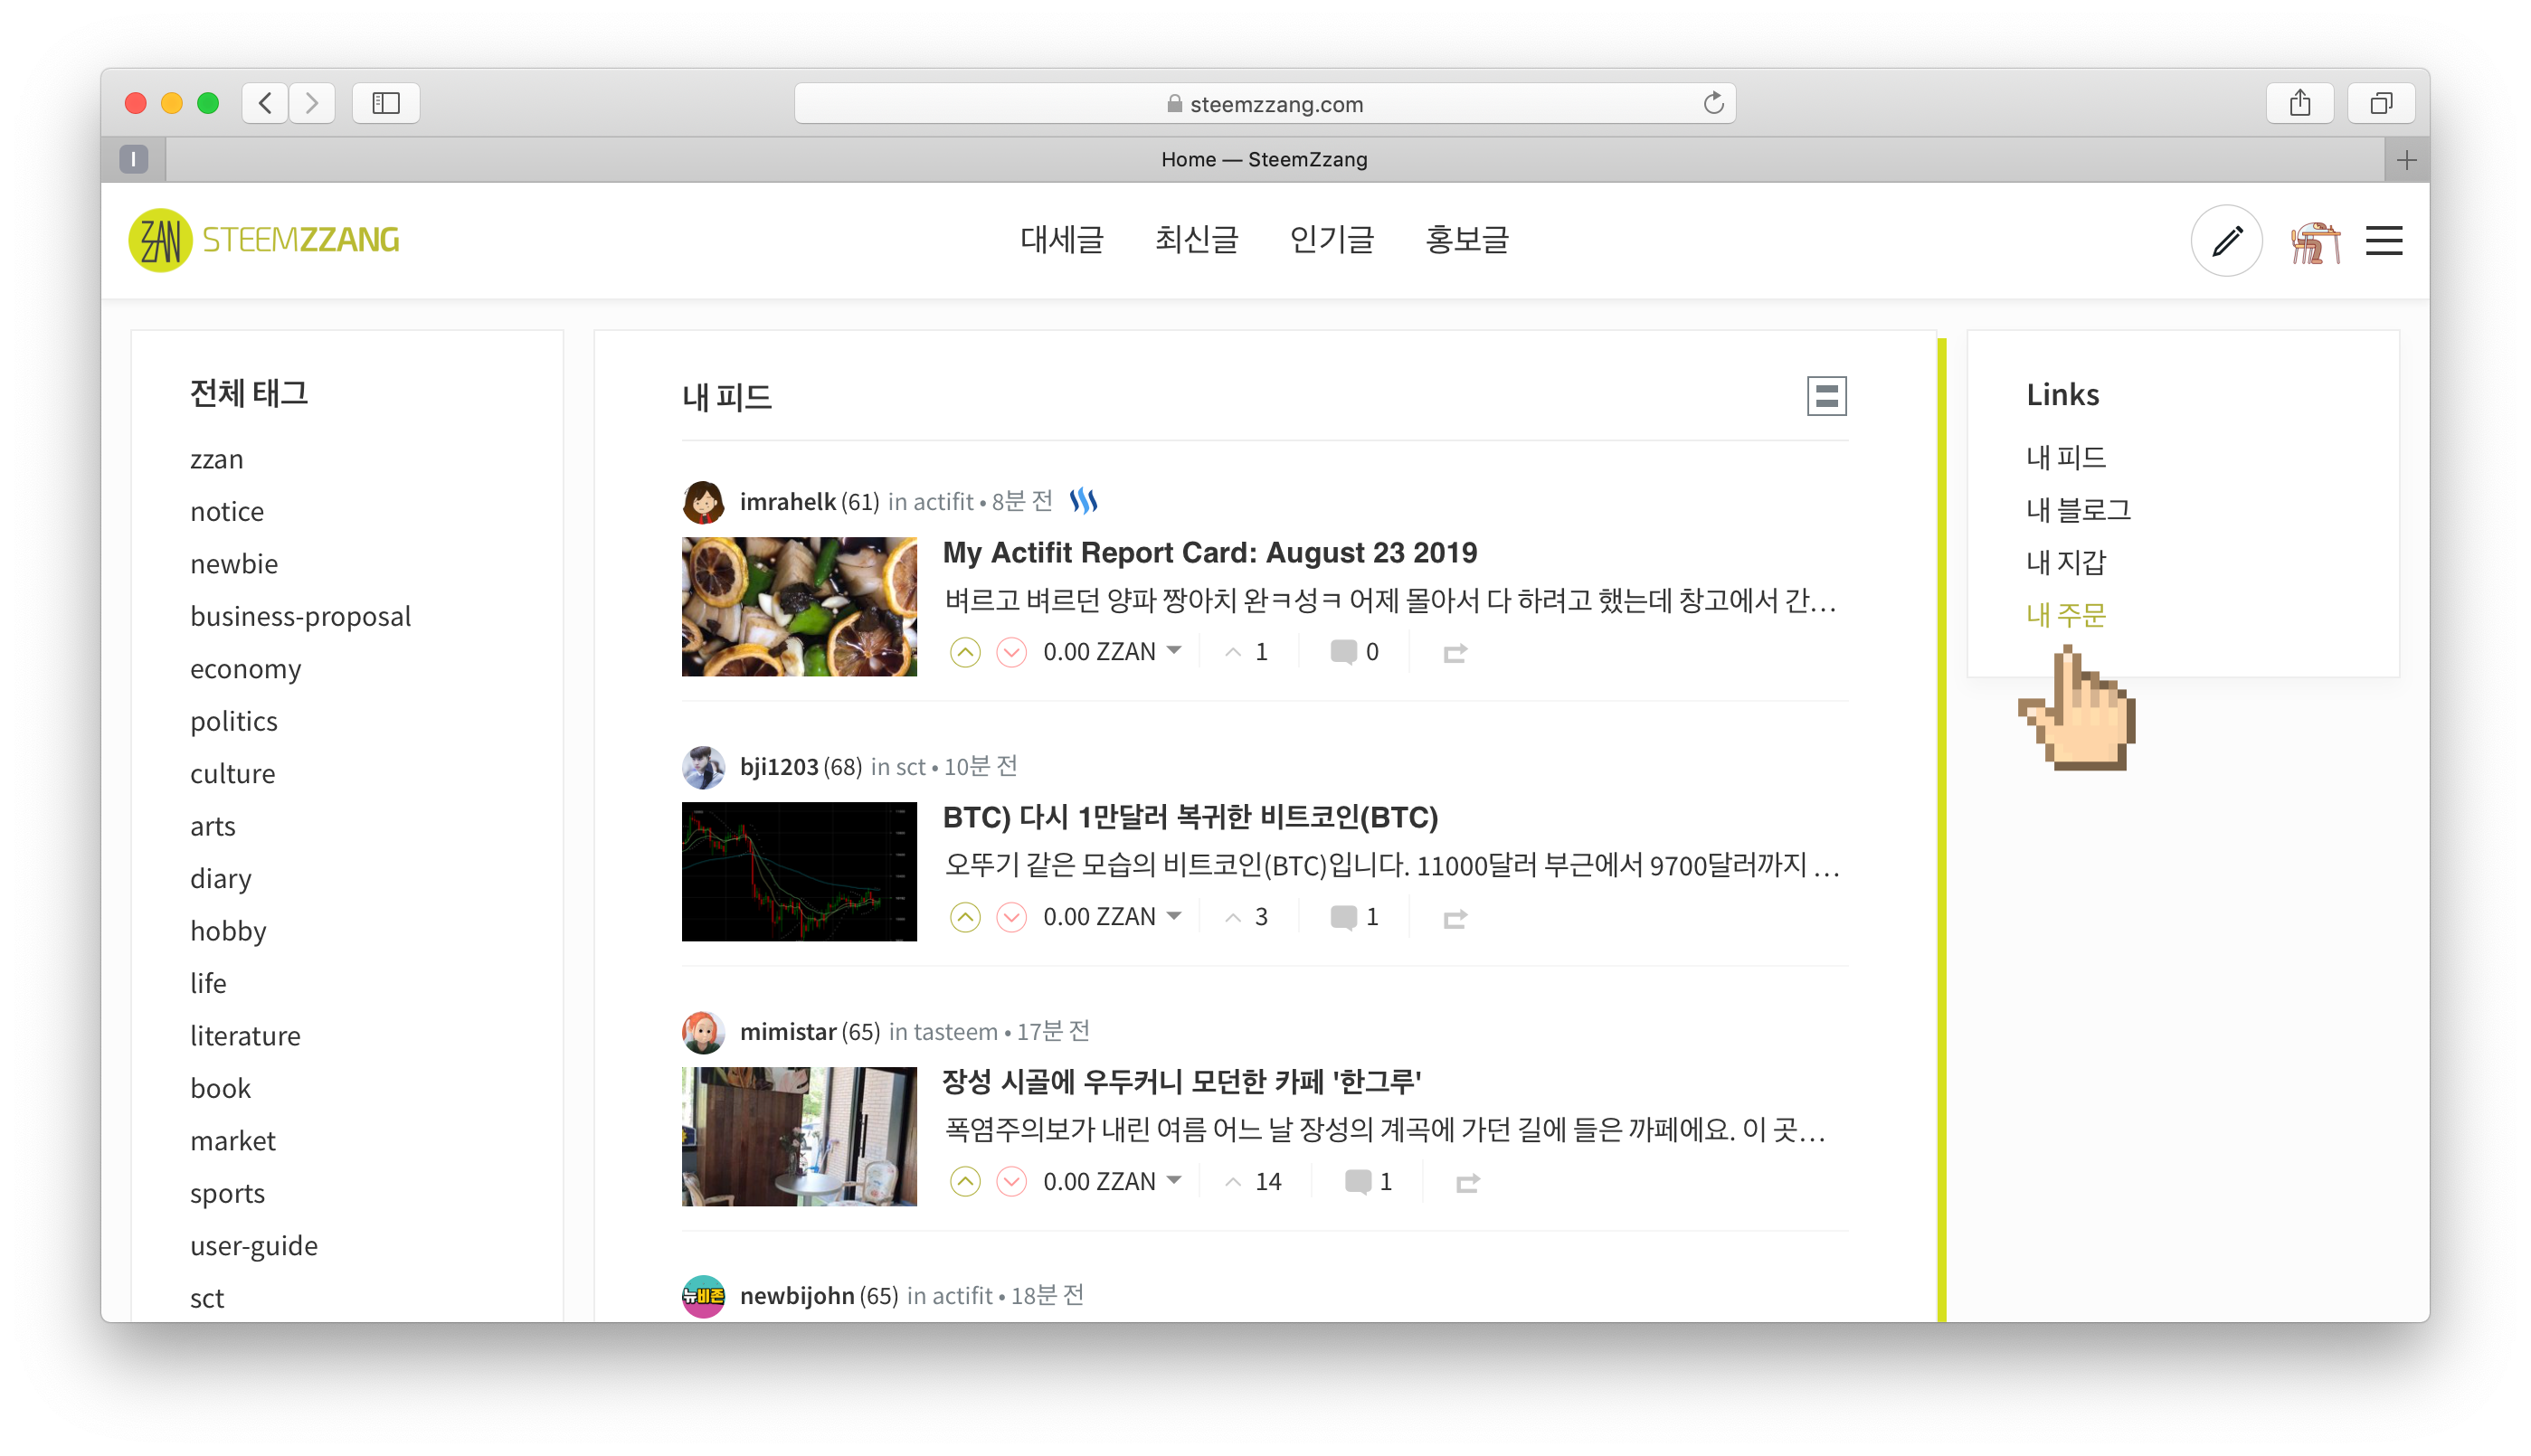Viewport: 2531px width, 1456px height.
Task: Upvote the mimistar cafe post
Action: pos(964,1182)
